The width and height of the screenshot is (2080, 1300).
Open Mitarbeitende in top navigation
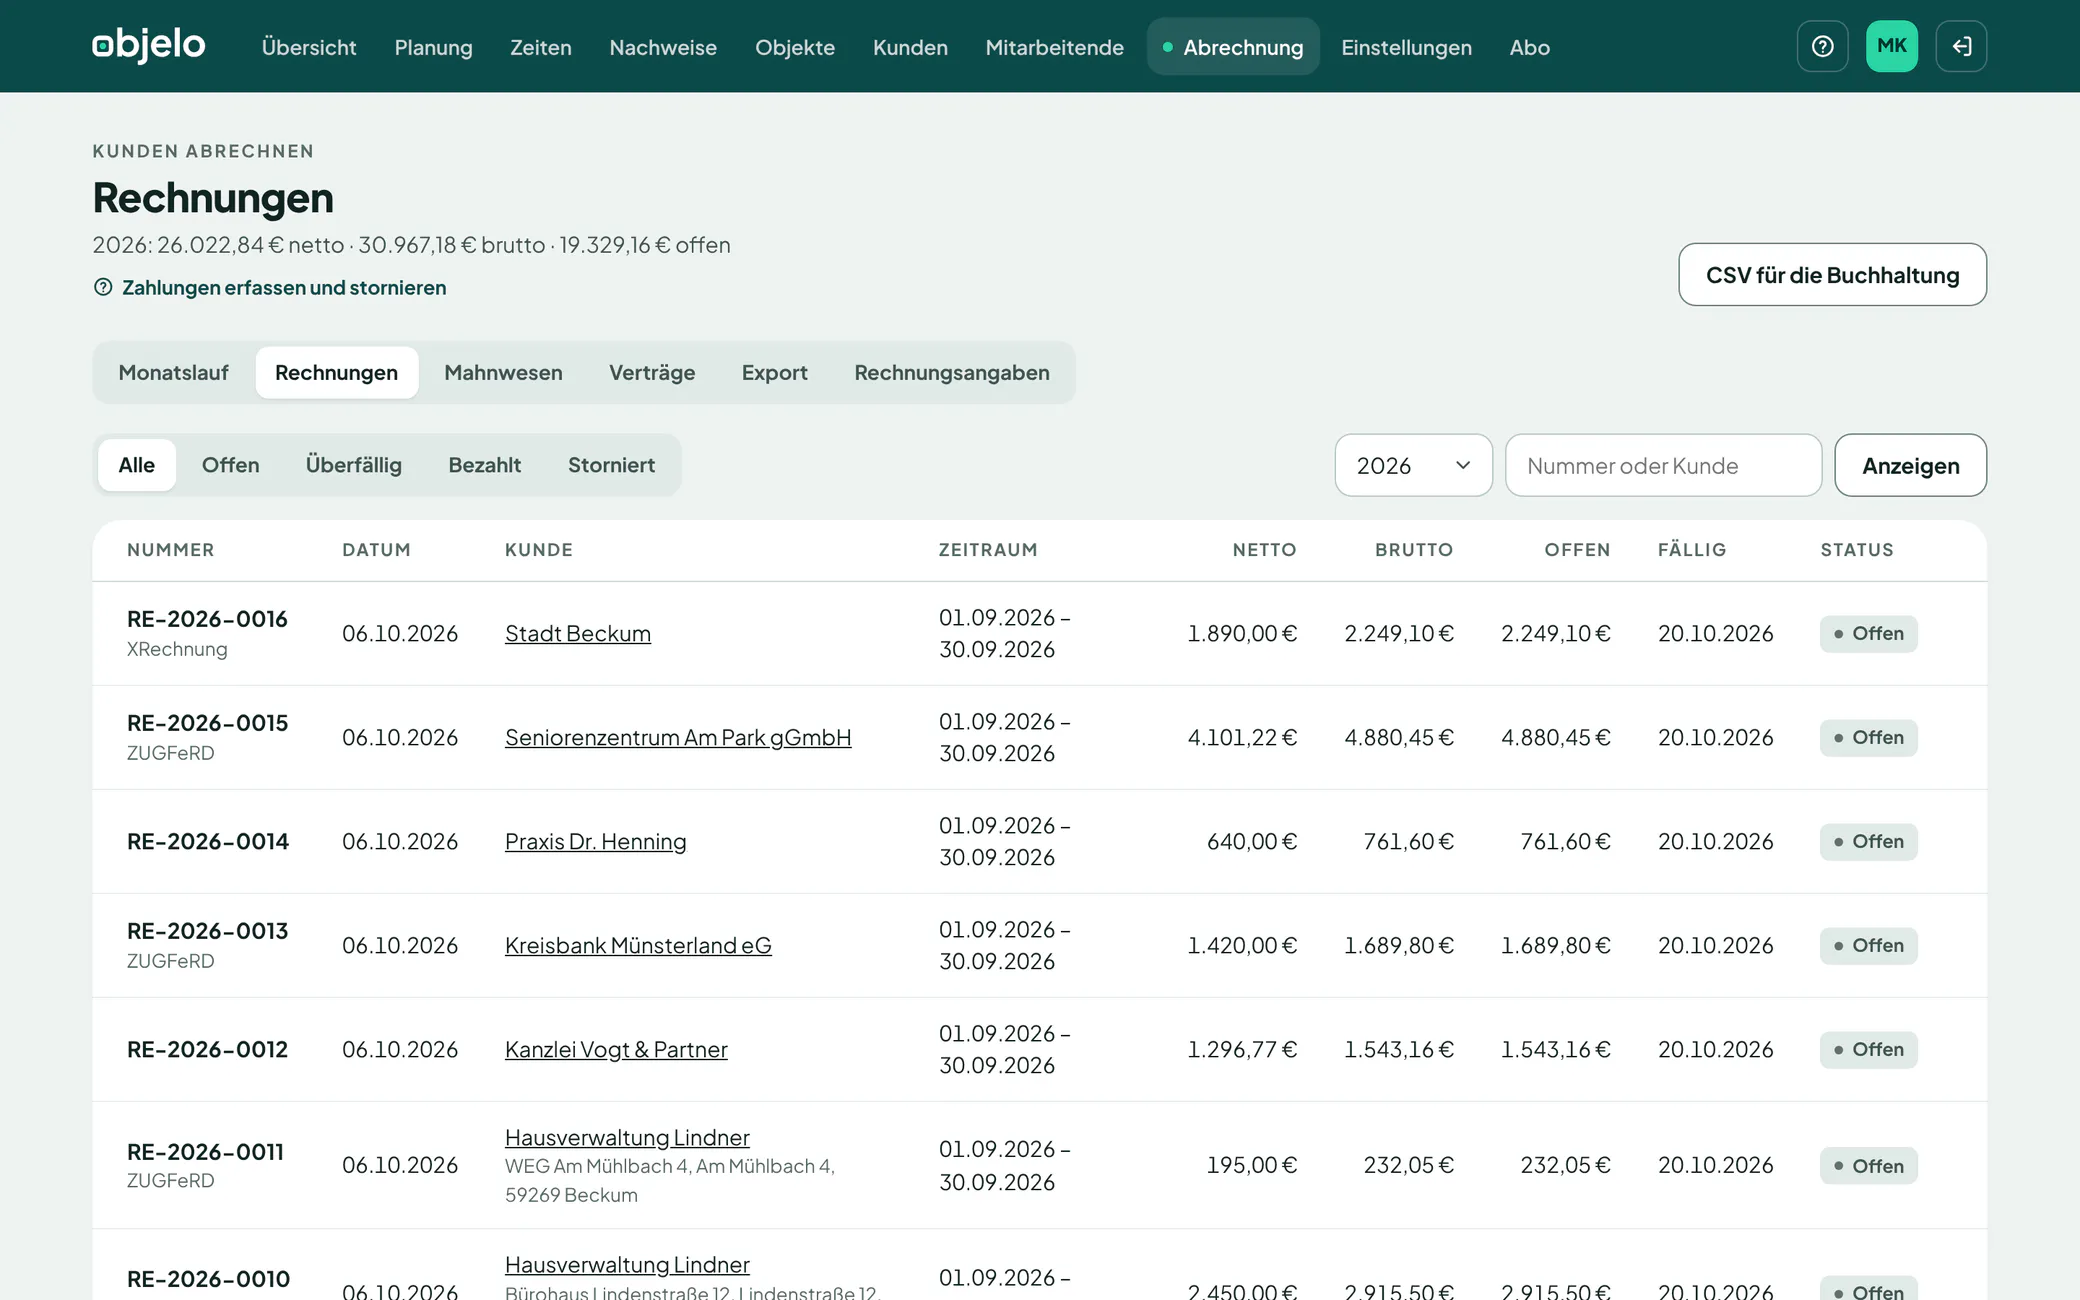[x=1054, y=47]
